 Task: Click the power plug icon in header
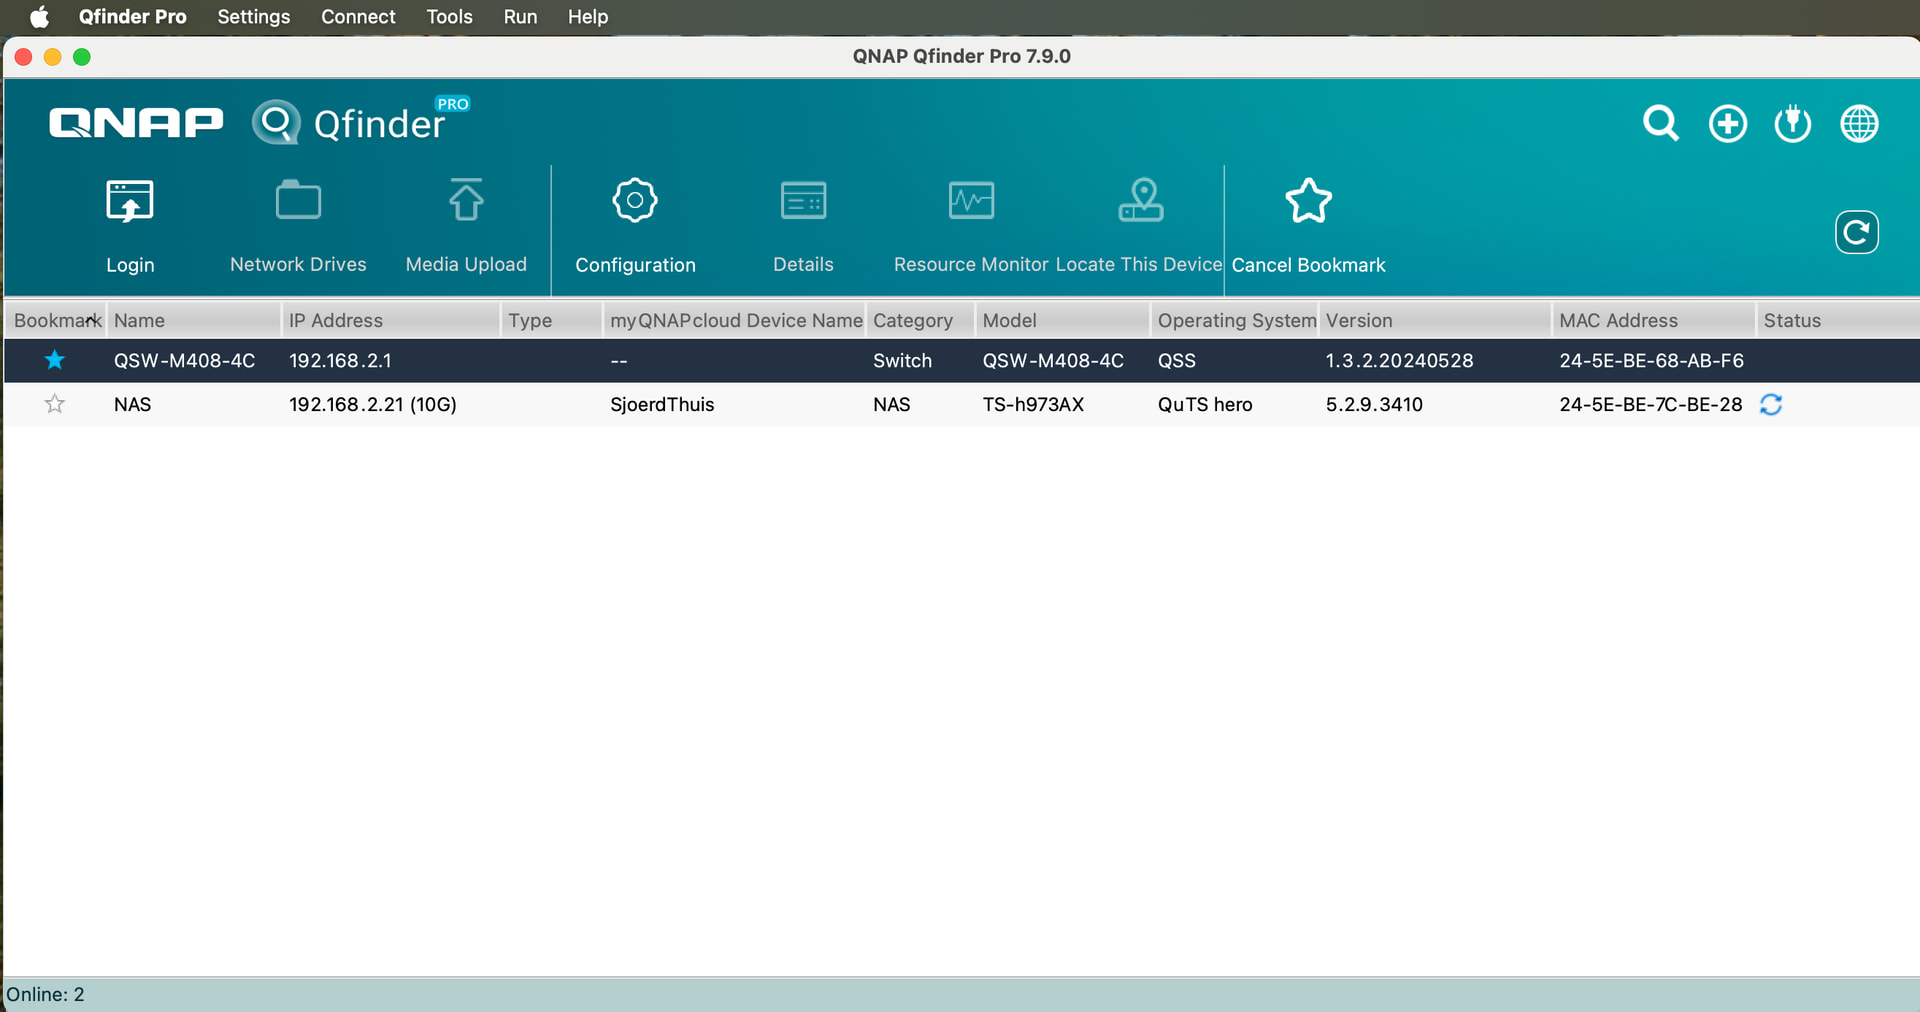[x=1793, y=124]
